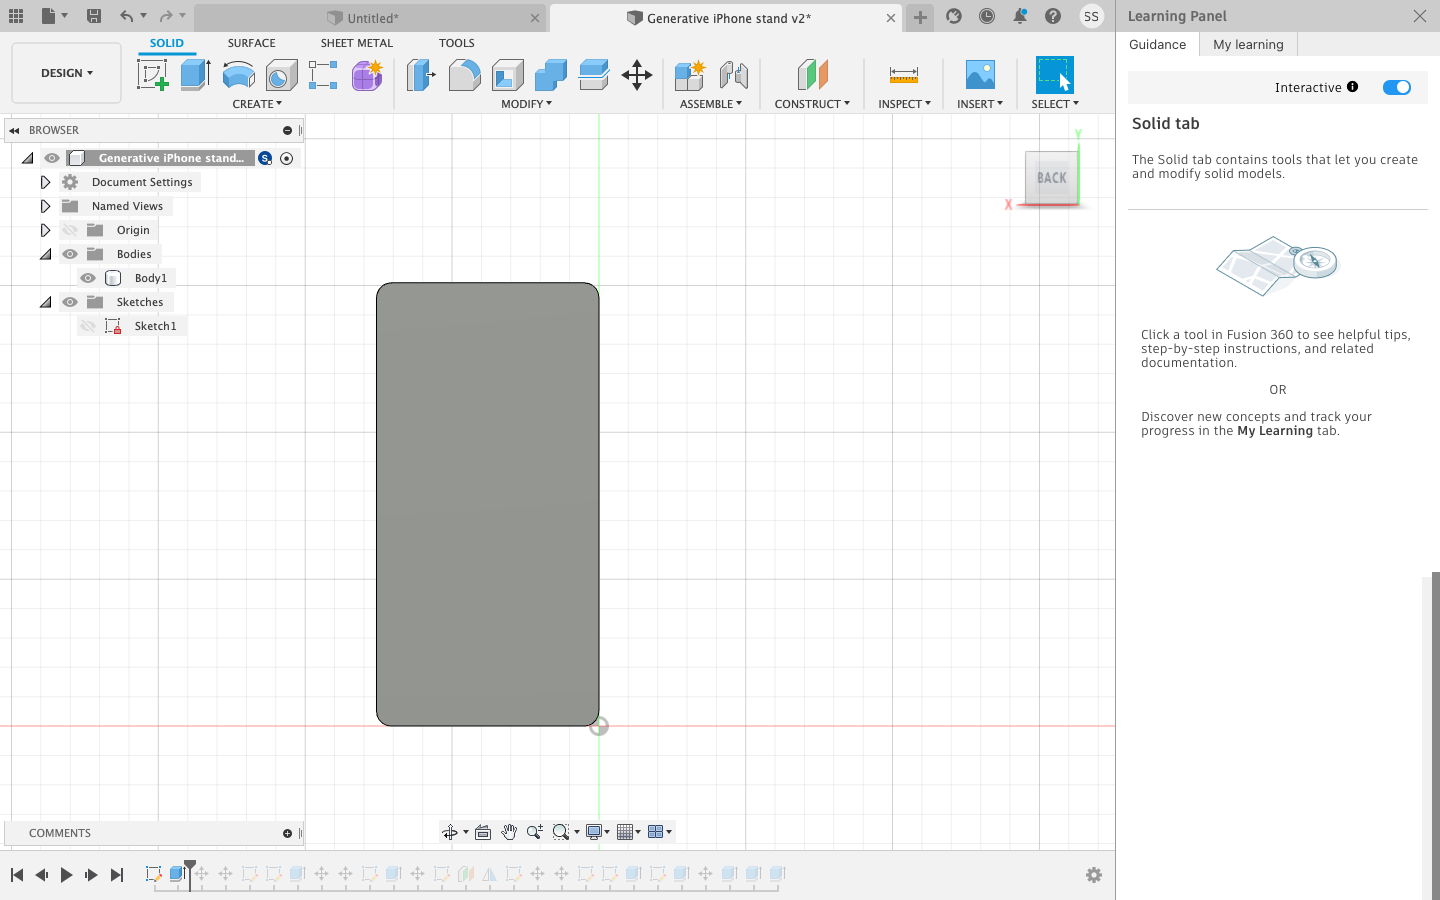The width and height of the screenshot is (1440, 900).
Task: Activate the Pan tool in navigation bar
Action: coord(509,831)
